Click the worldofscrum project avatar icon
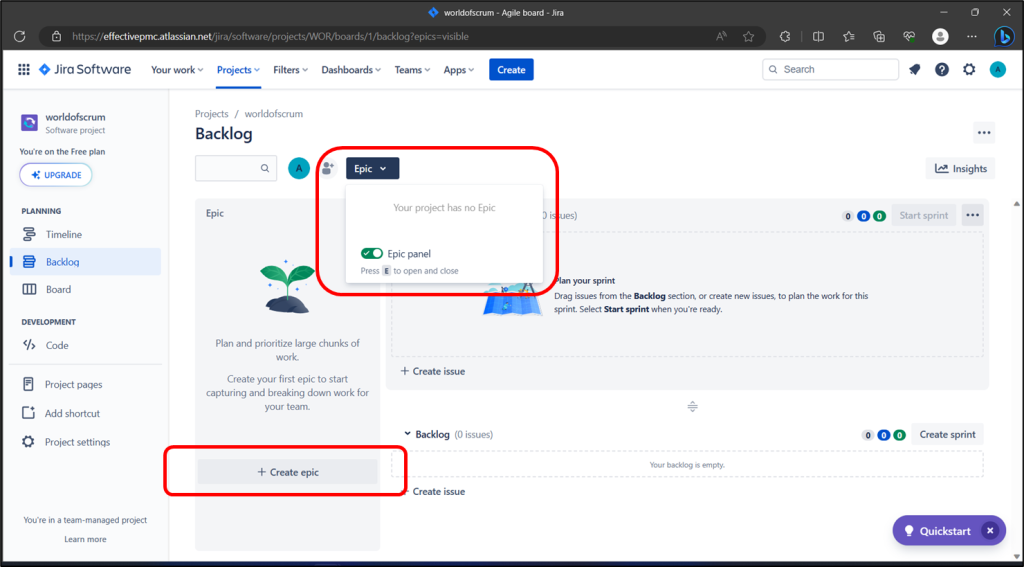This screenshot has width=1024, height=567. tap(29, 123)
